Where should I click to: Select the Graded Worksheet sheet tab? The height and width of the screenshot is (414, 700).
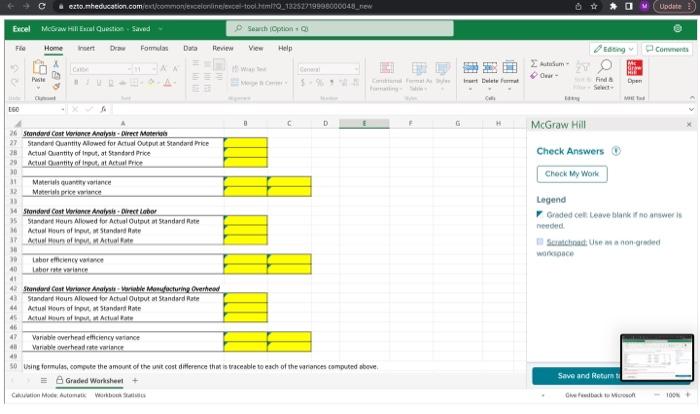(89, 381)
